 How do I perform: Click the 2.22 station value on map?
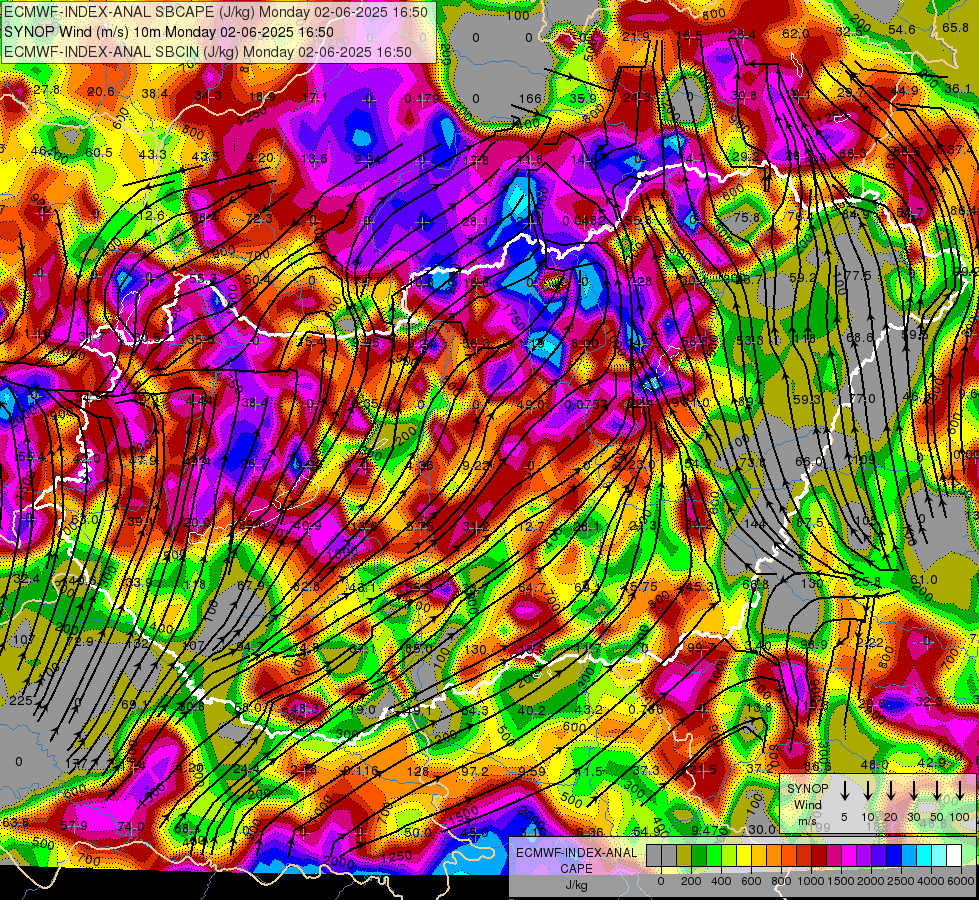870,643
